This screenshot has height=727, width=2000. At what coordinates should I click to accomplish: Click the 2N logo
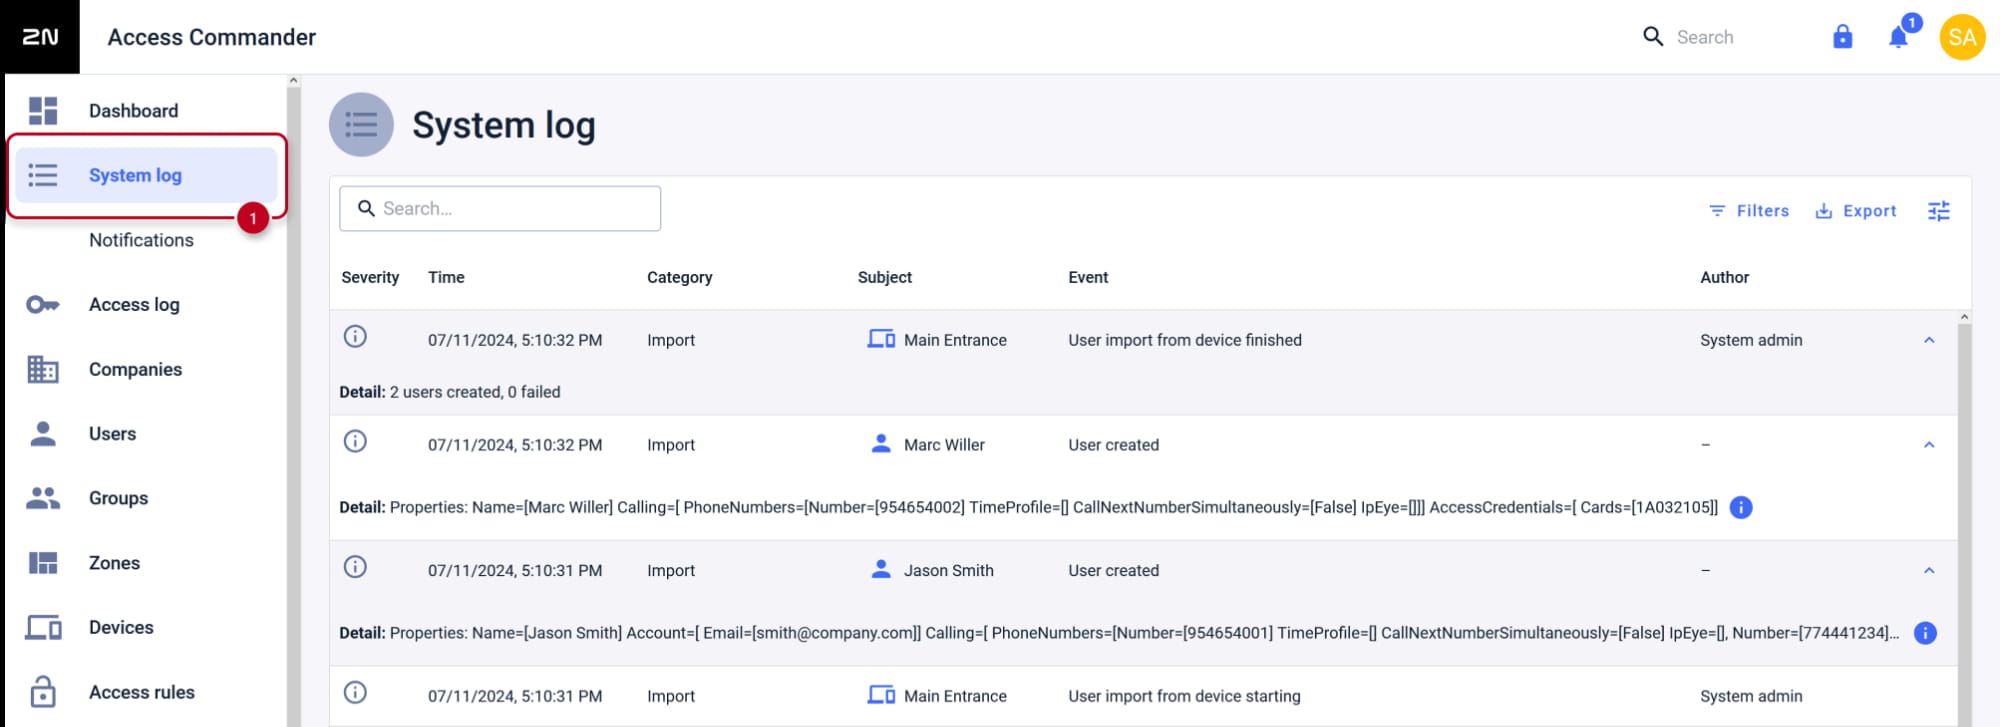[x=40, y=37]
